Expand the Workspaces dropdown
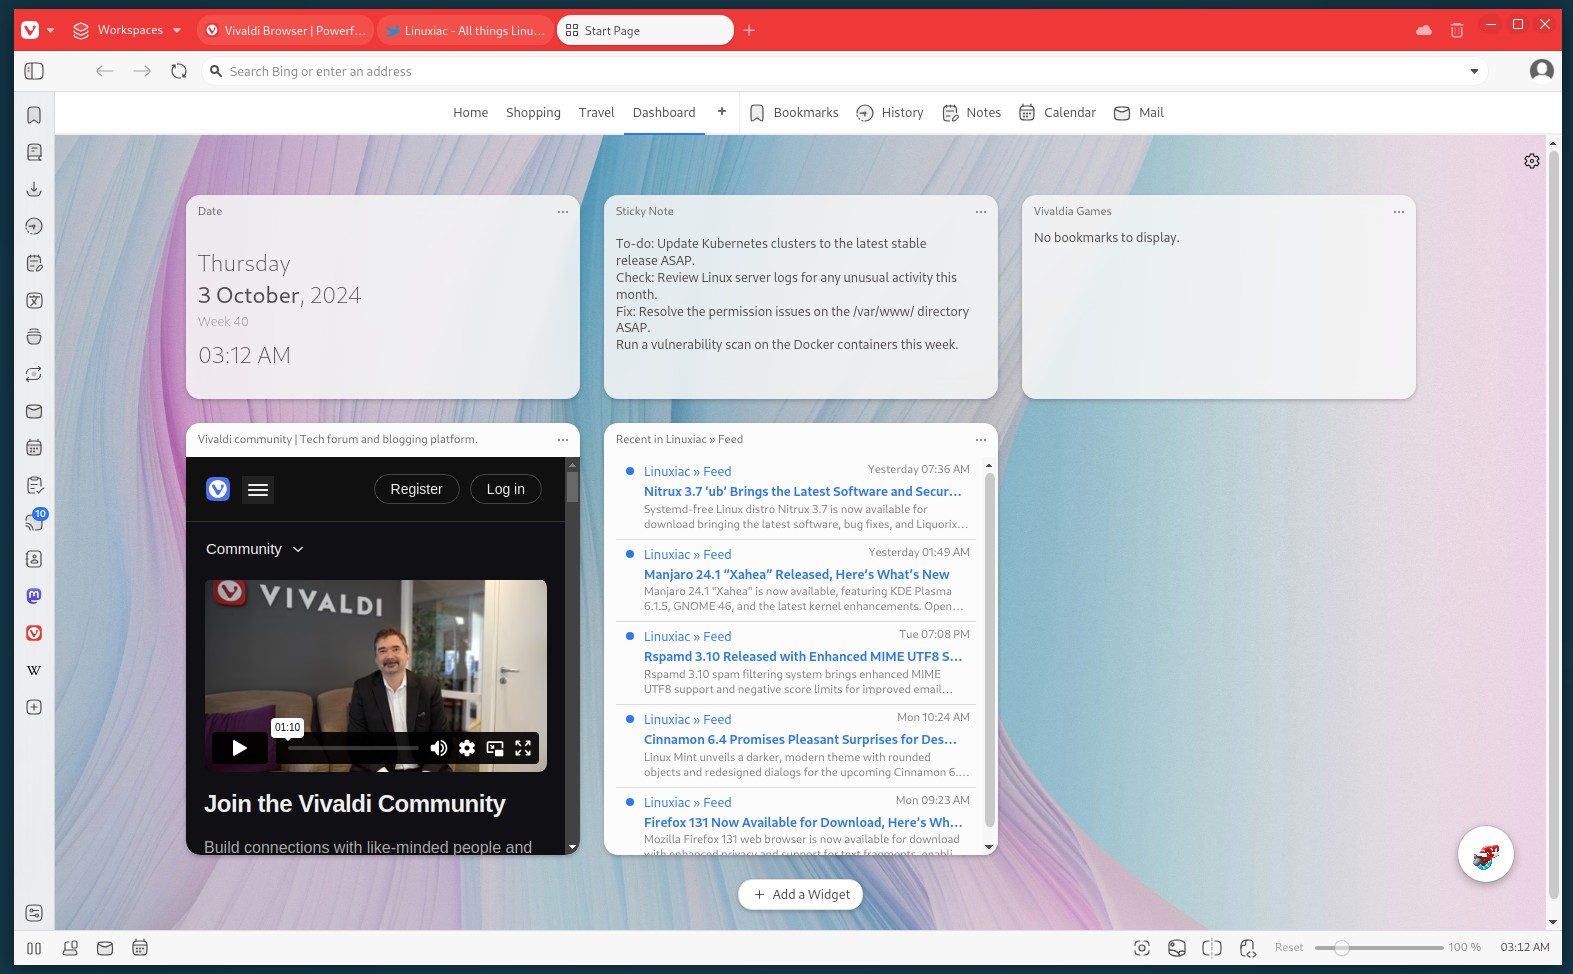The height and width of the screenshot is (974, 1573). [x=177, y=30]
